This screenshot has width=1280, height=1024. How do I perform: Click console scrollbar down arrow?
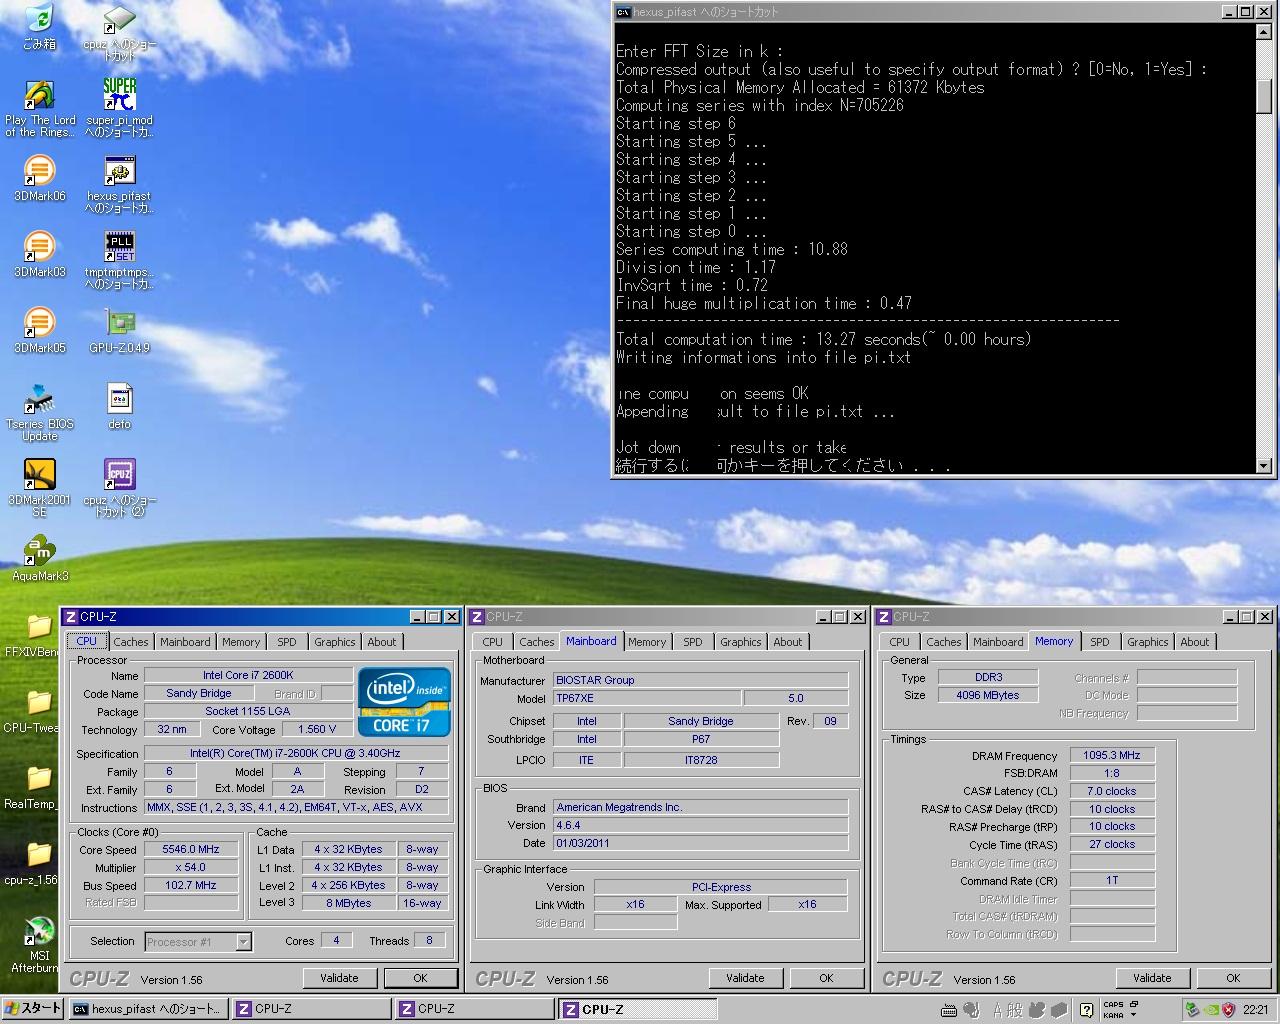tap(1263, 465)
